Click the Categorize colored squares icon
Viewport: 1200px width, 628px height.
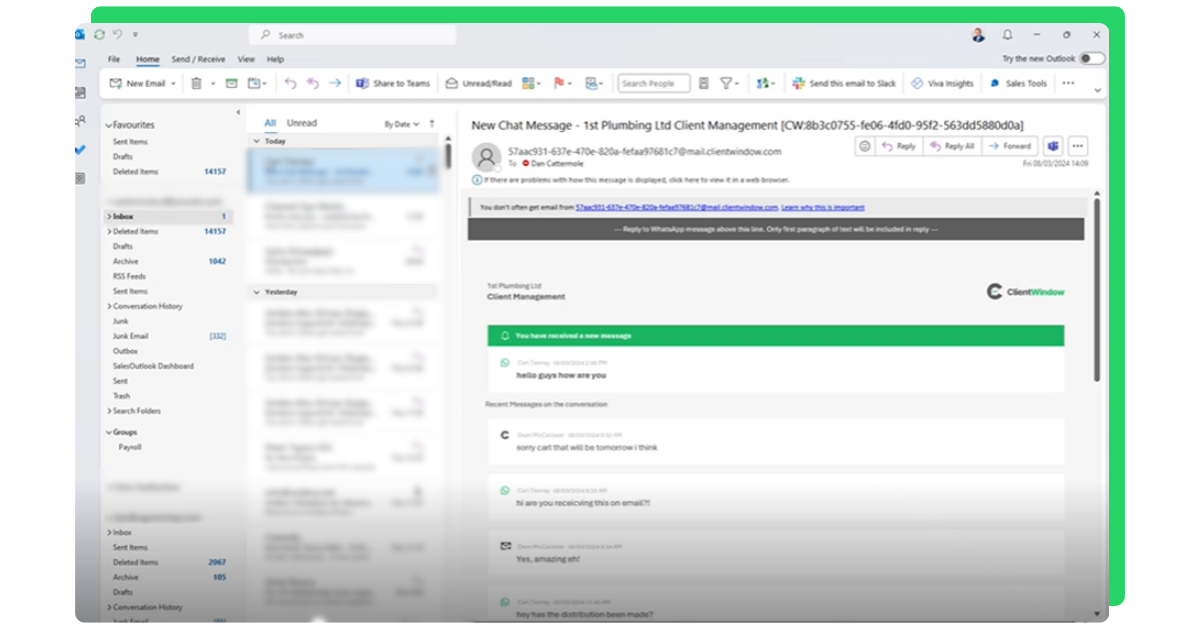[527, 84]
